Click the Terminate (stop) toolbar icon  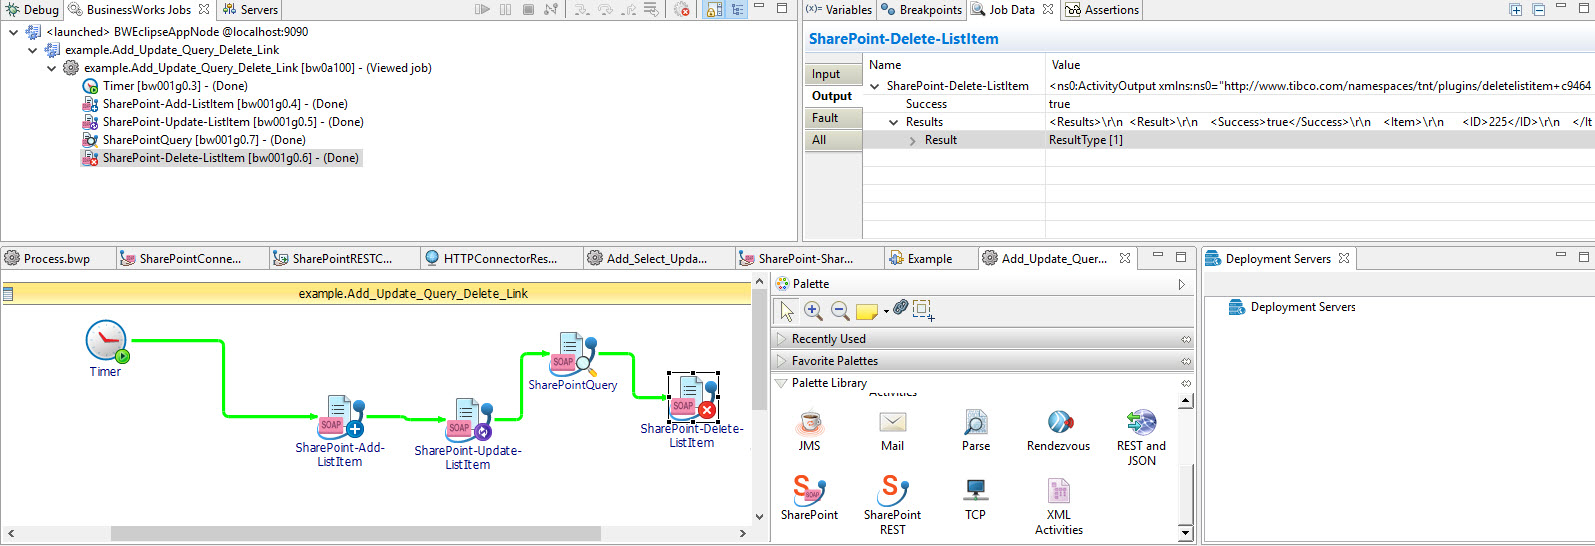[x=528, y=9]
